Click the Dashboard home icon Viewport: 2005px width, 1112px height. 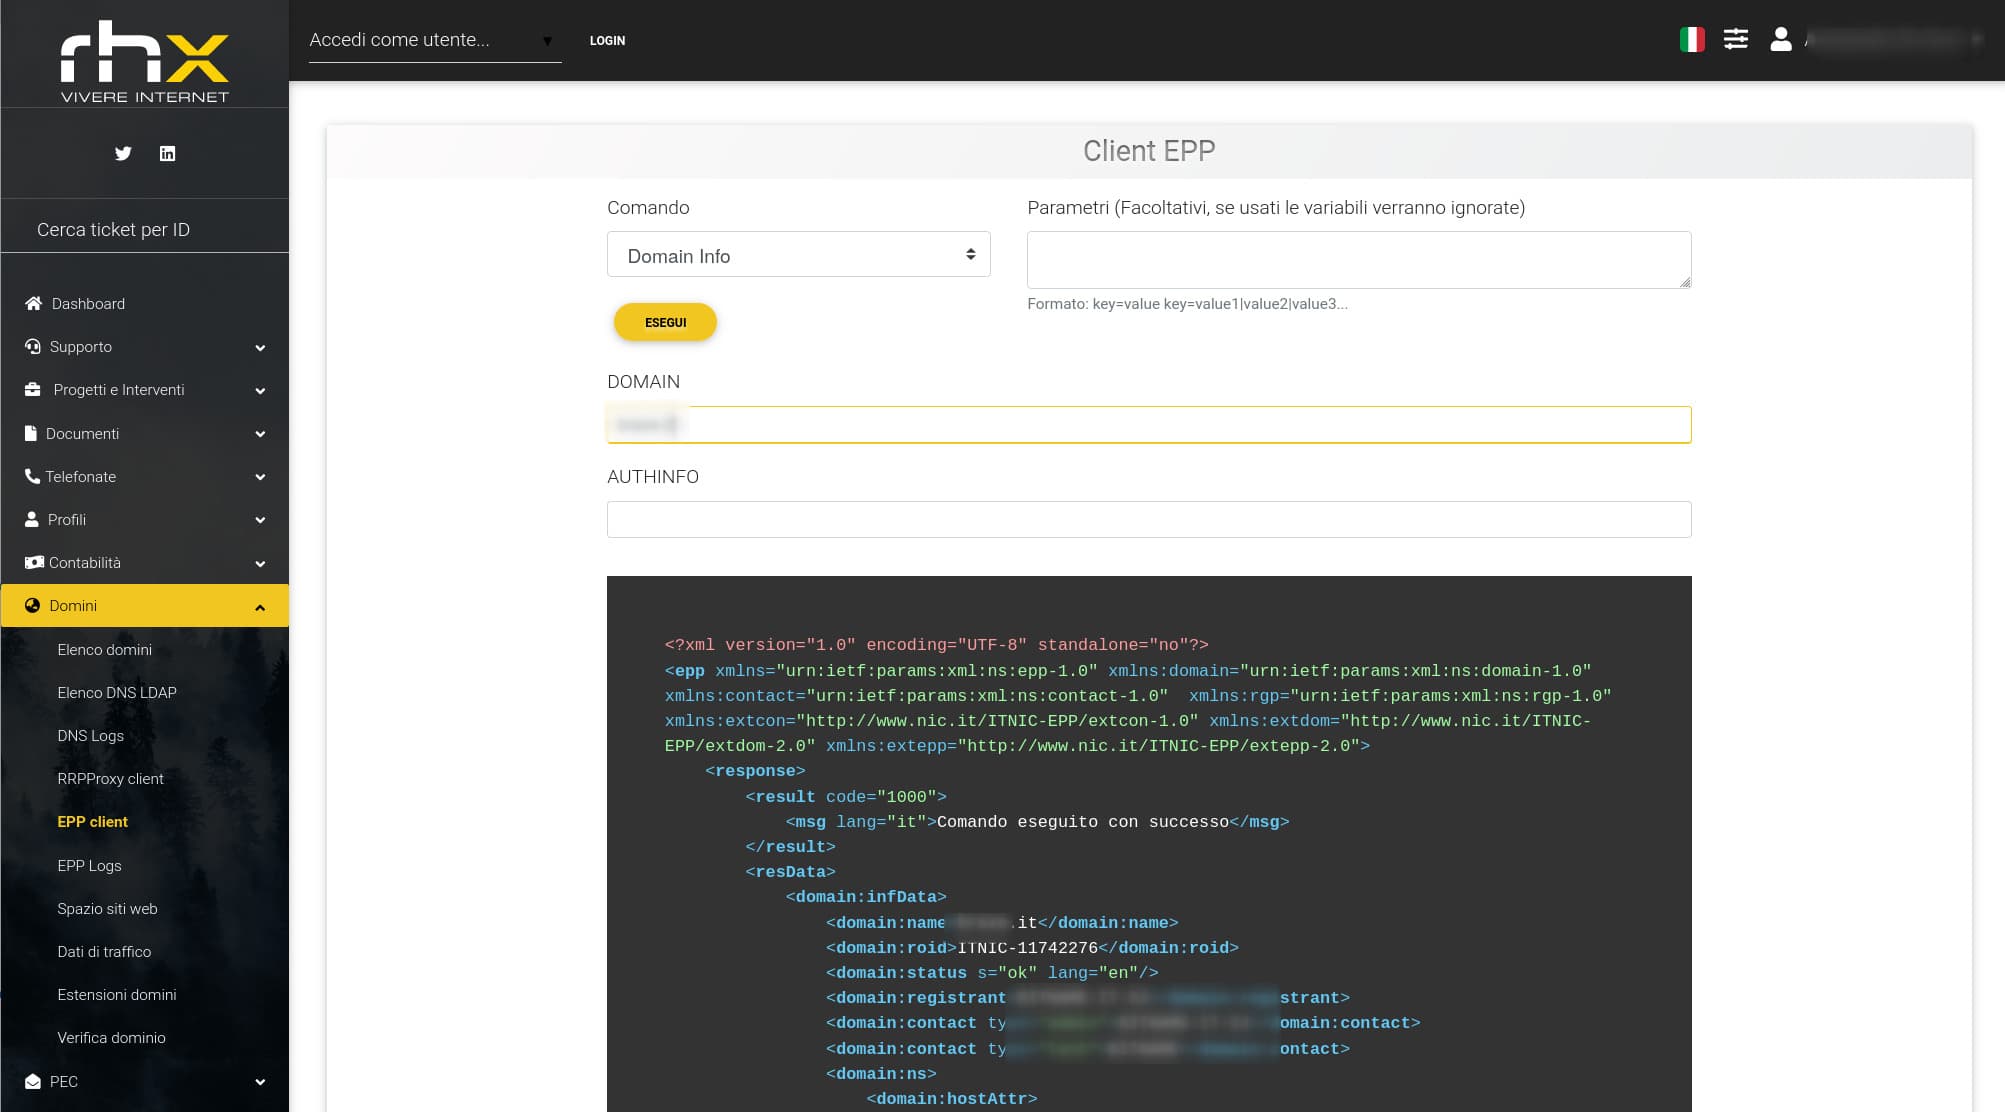pos(33,303)
